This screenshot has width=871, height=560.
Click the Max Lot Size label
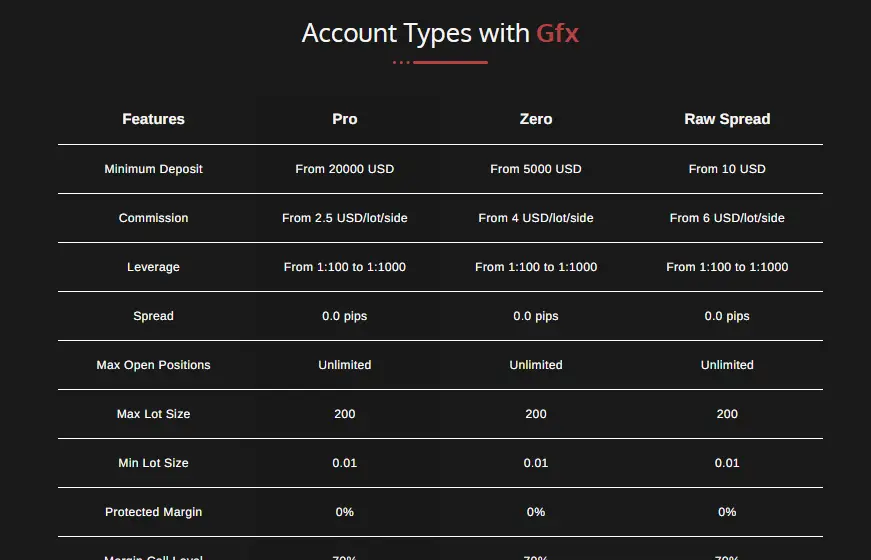point(153,414)
